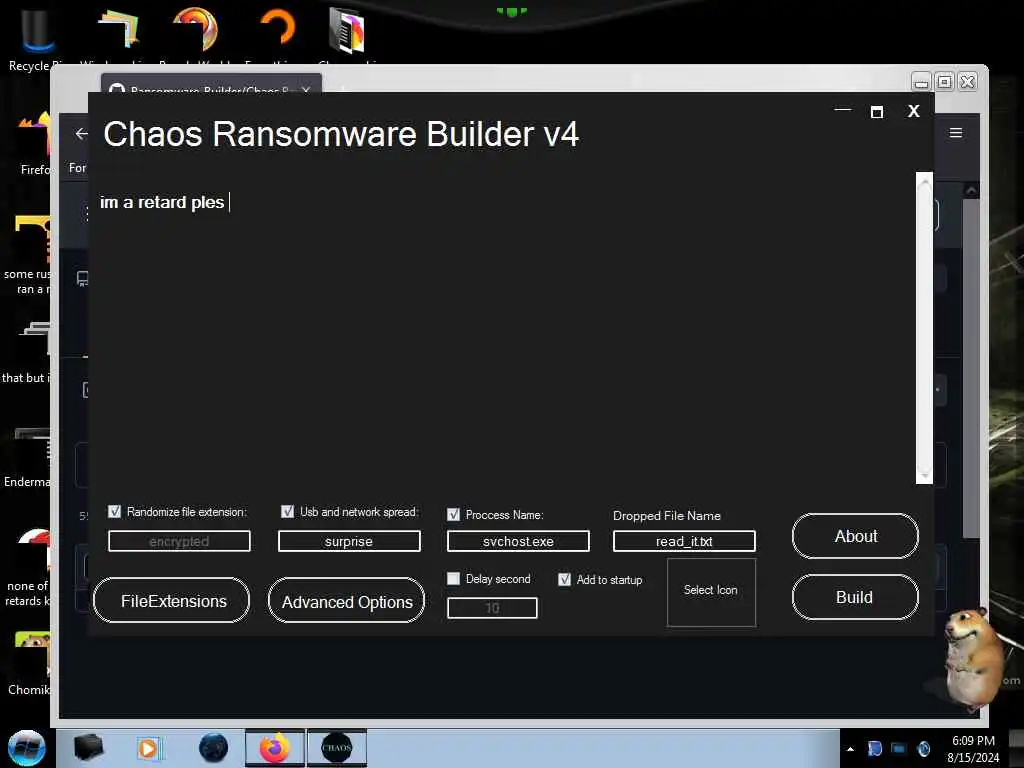Click the browser page vertical scrollbar
The width and height of the screenshot is (1024, 768).
971,366
